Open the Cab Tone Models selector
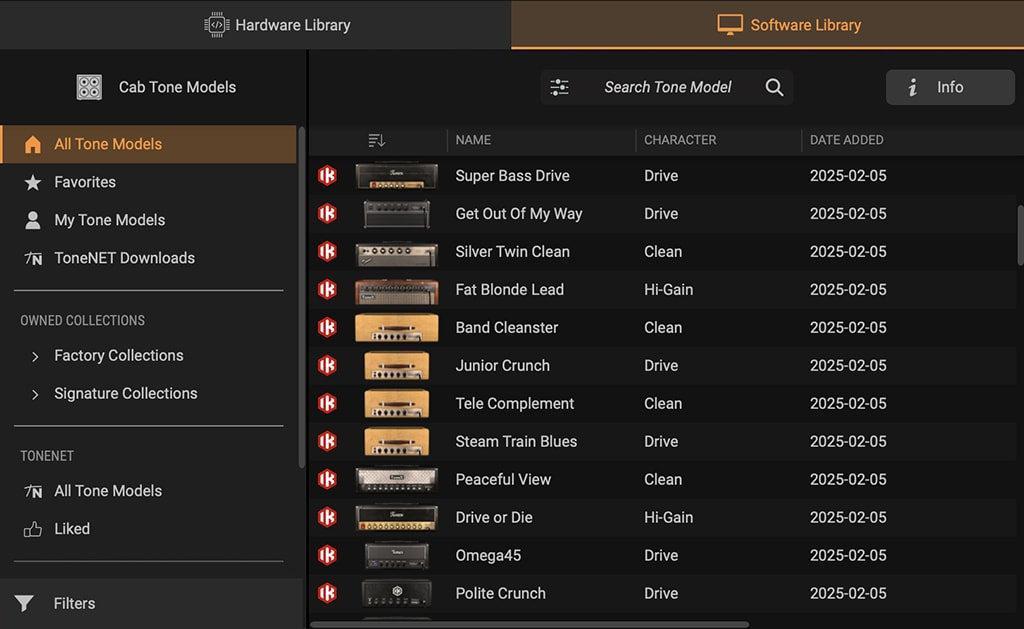Image resolution: width=1024 pixels, height=629 pixels. [x=155, y=87]
